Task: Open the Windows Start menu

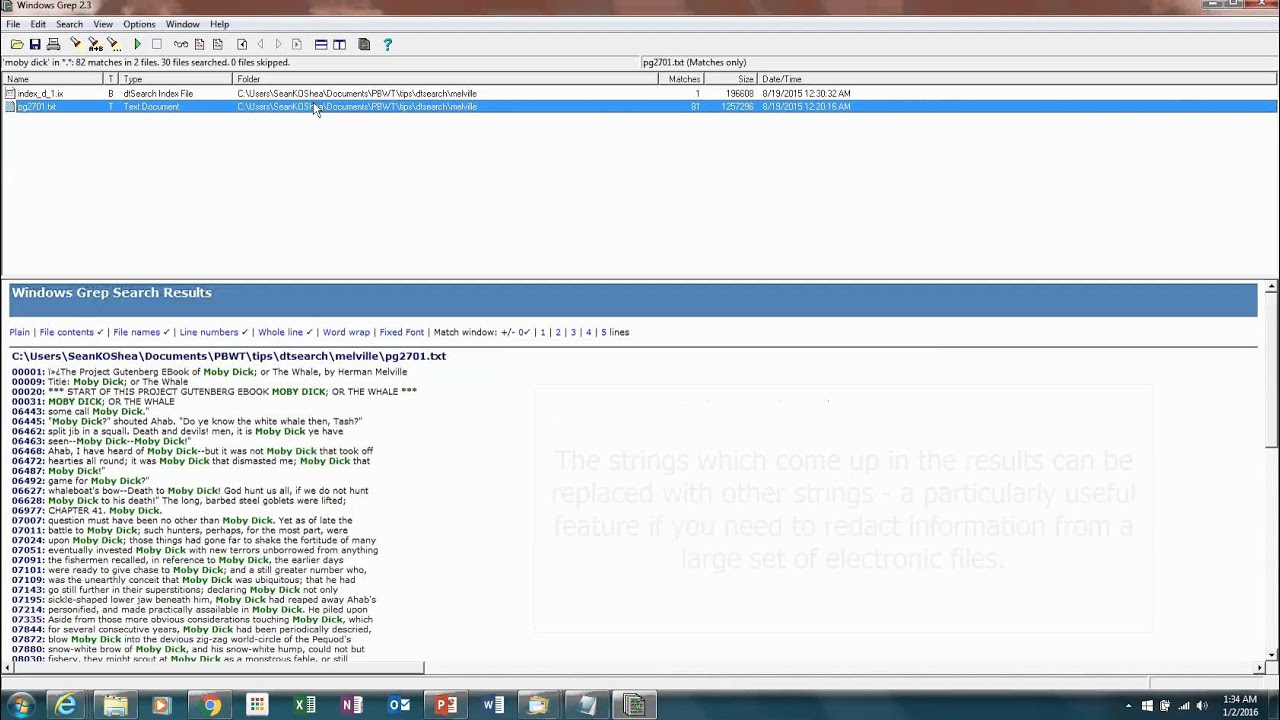Action: (x=20, y=705)
